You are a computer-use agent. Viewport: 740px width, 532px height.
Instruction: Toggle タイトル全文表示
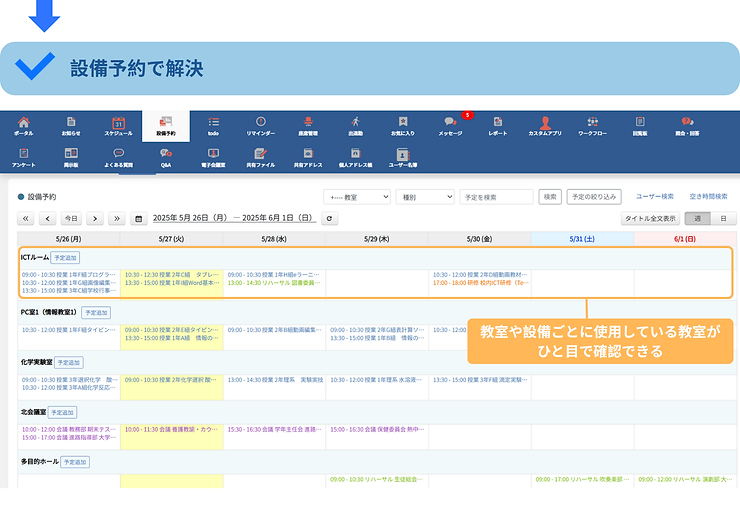650,218
